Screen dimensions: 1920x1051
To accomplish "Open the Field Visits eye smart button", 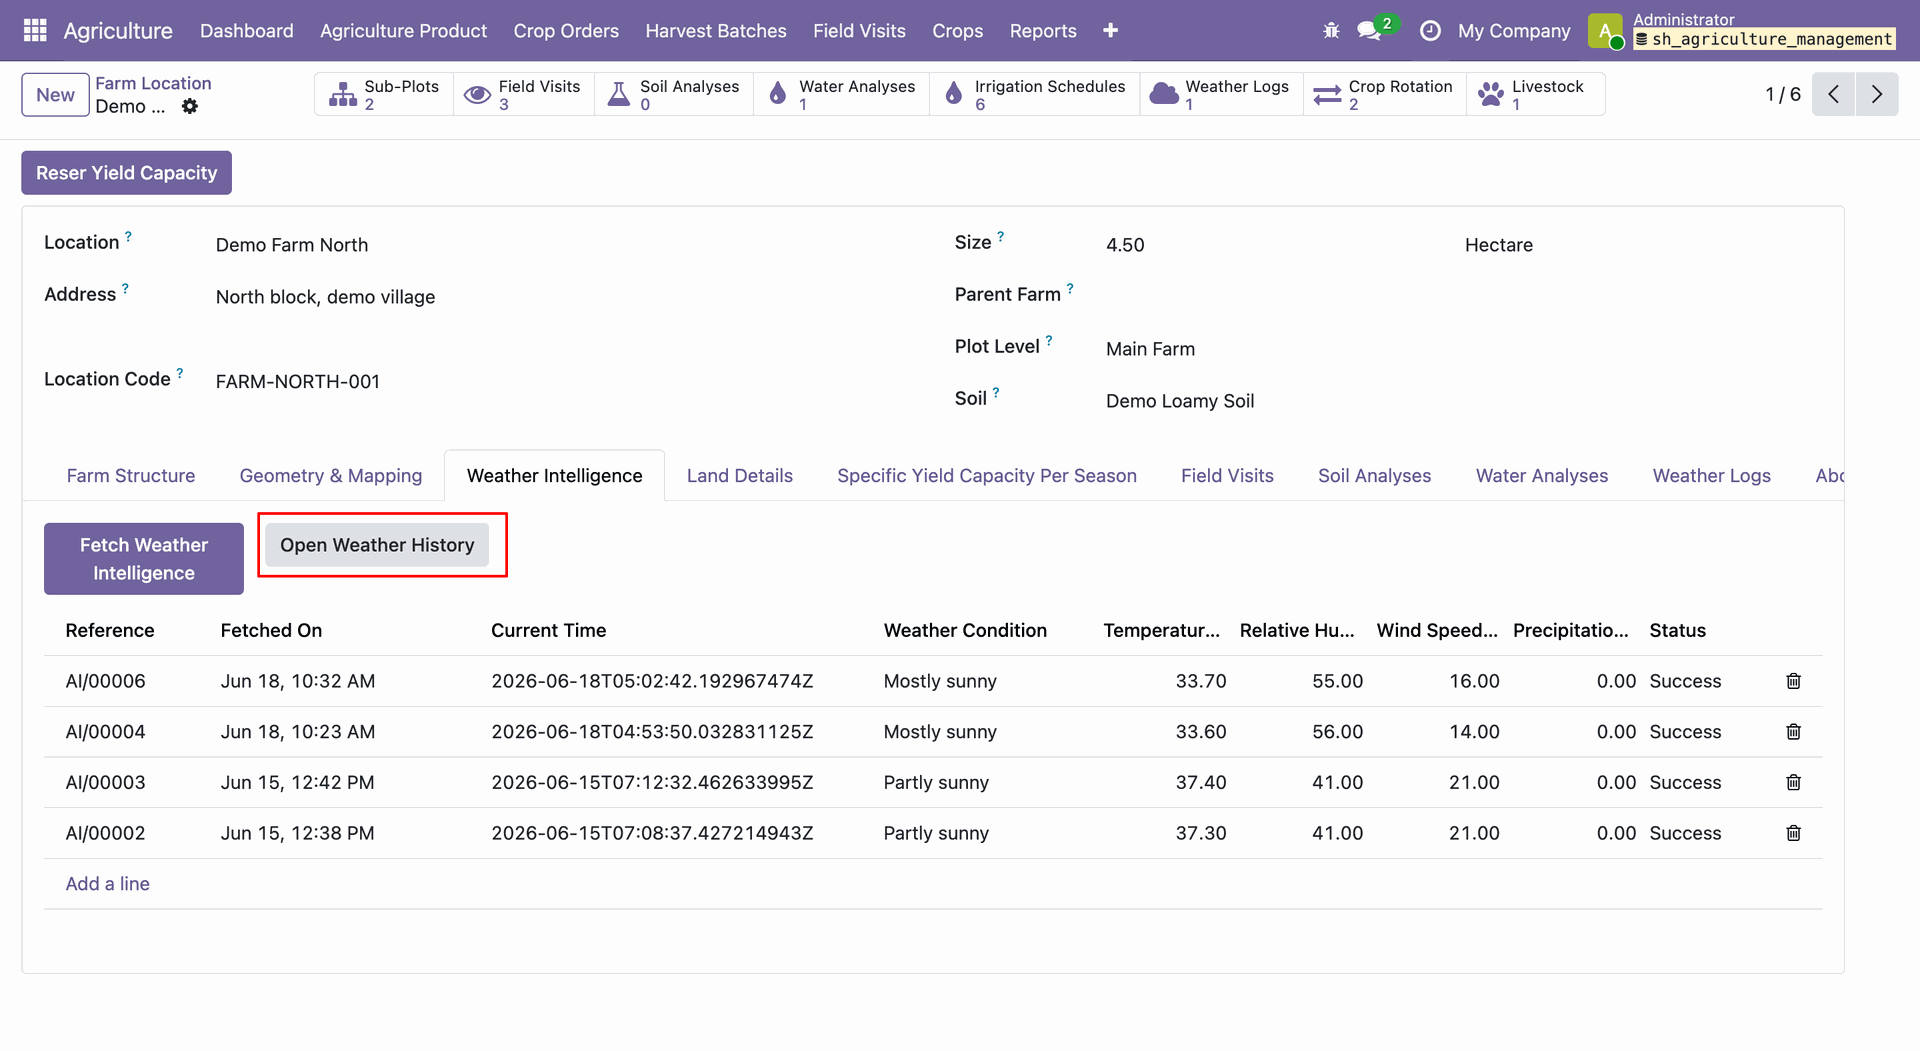I will [x=524, y=94].
